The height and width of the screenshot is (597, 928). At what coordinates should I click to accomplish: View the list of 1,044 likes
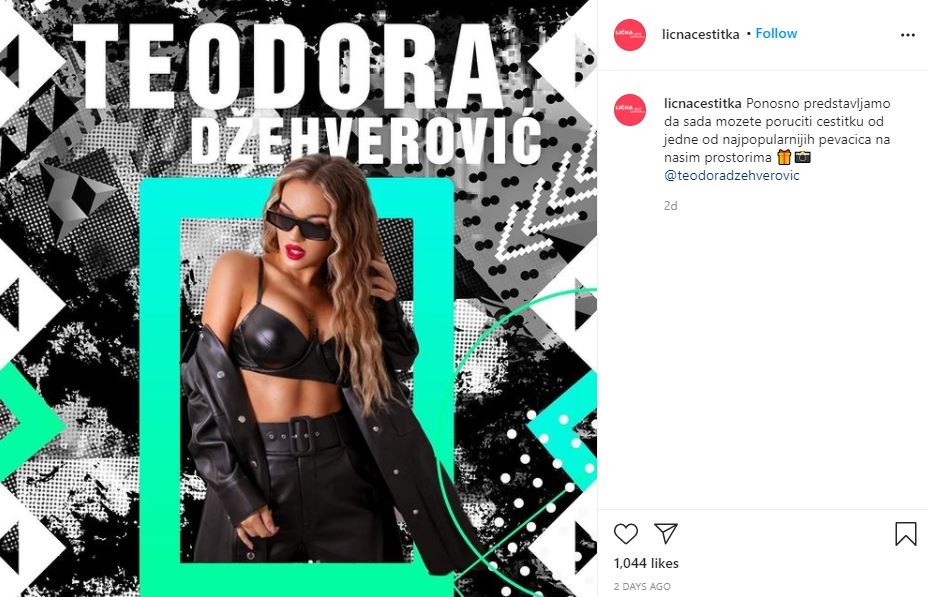pyautogui.click(x=646, y=563)
